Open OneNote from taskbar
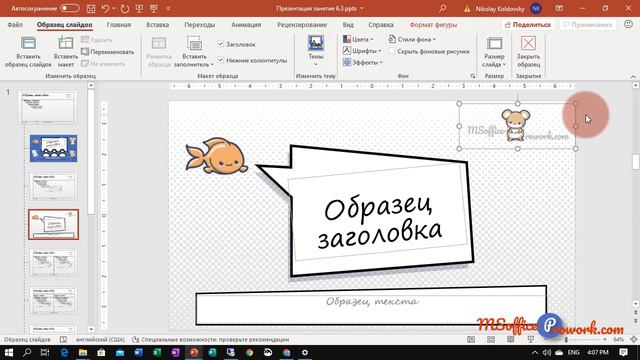 tap(176, 352)
